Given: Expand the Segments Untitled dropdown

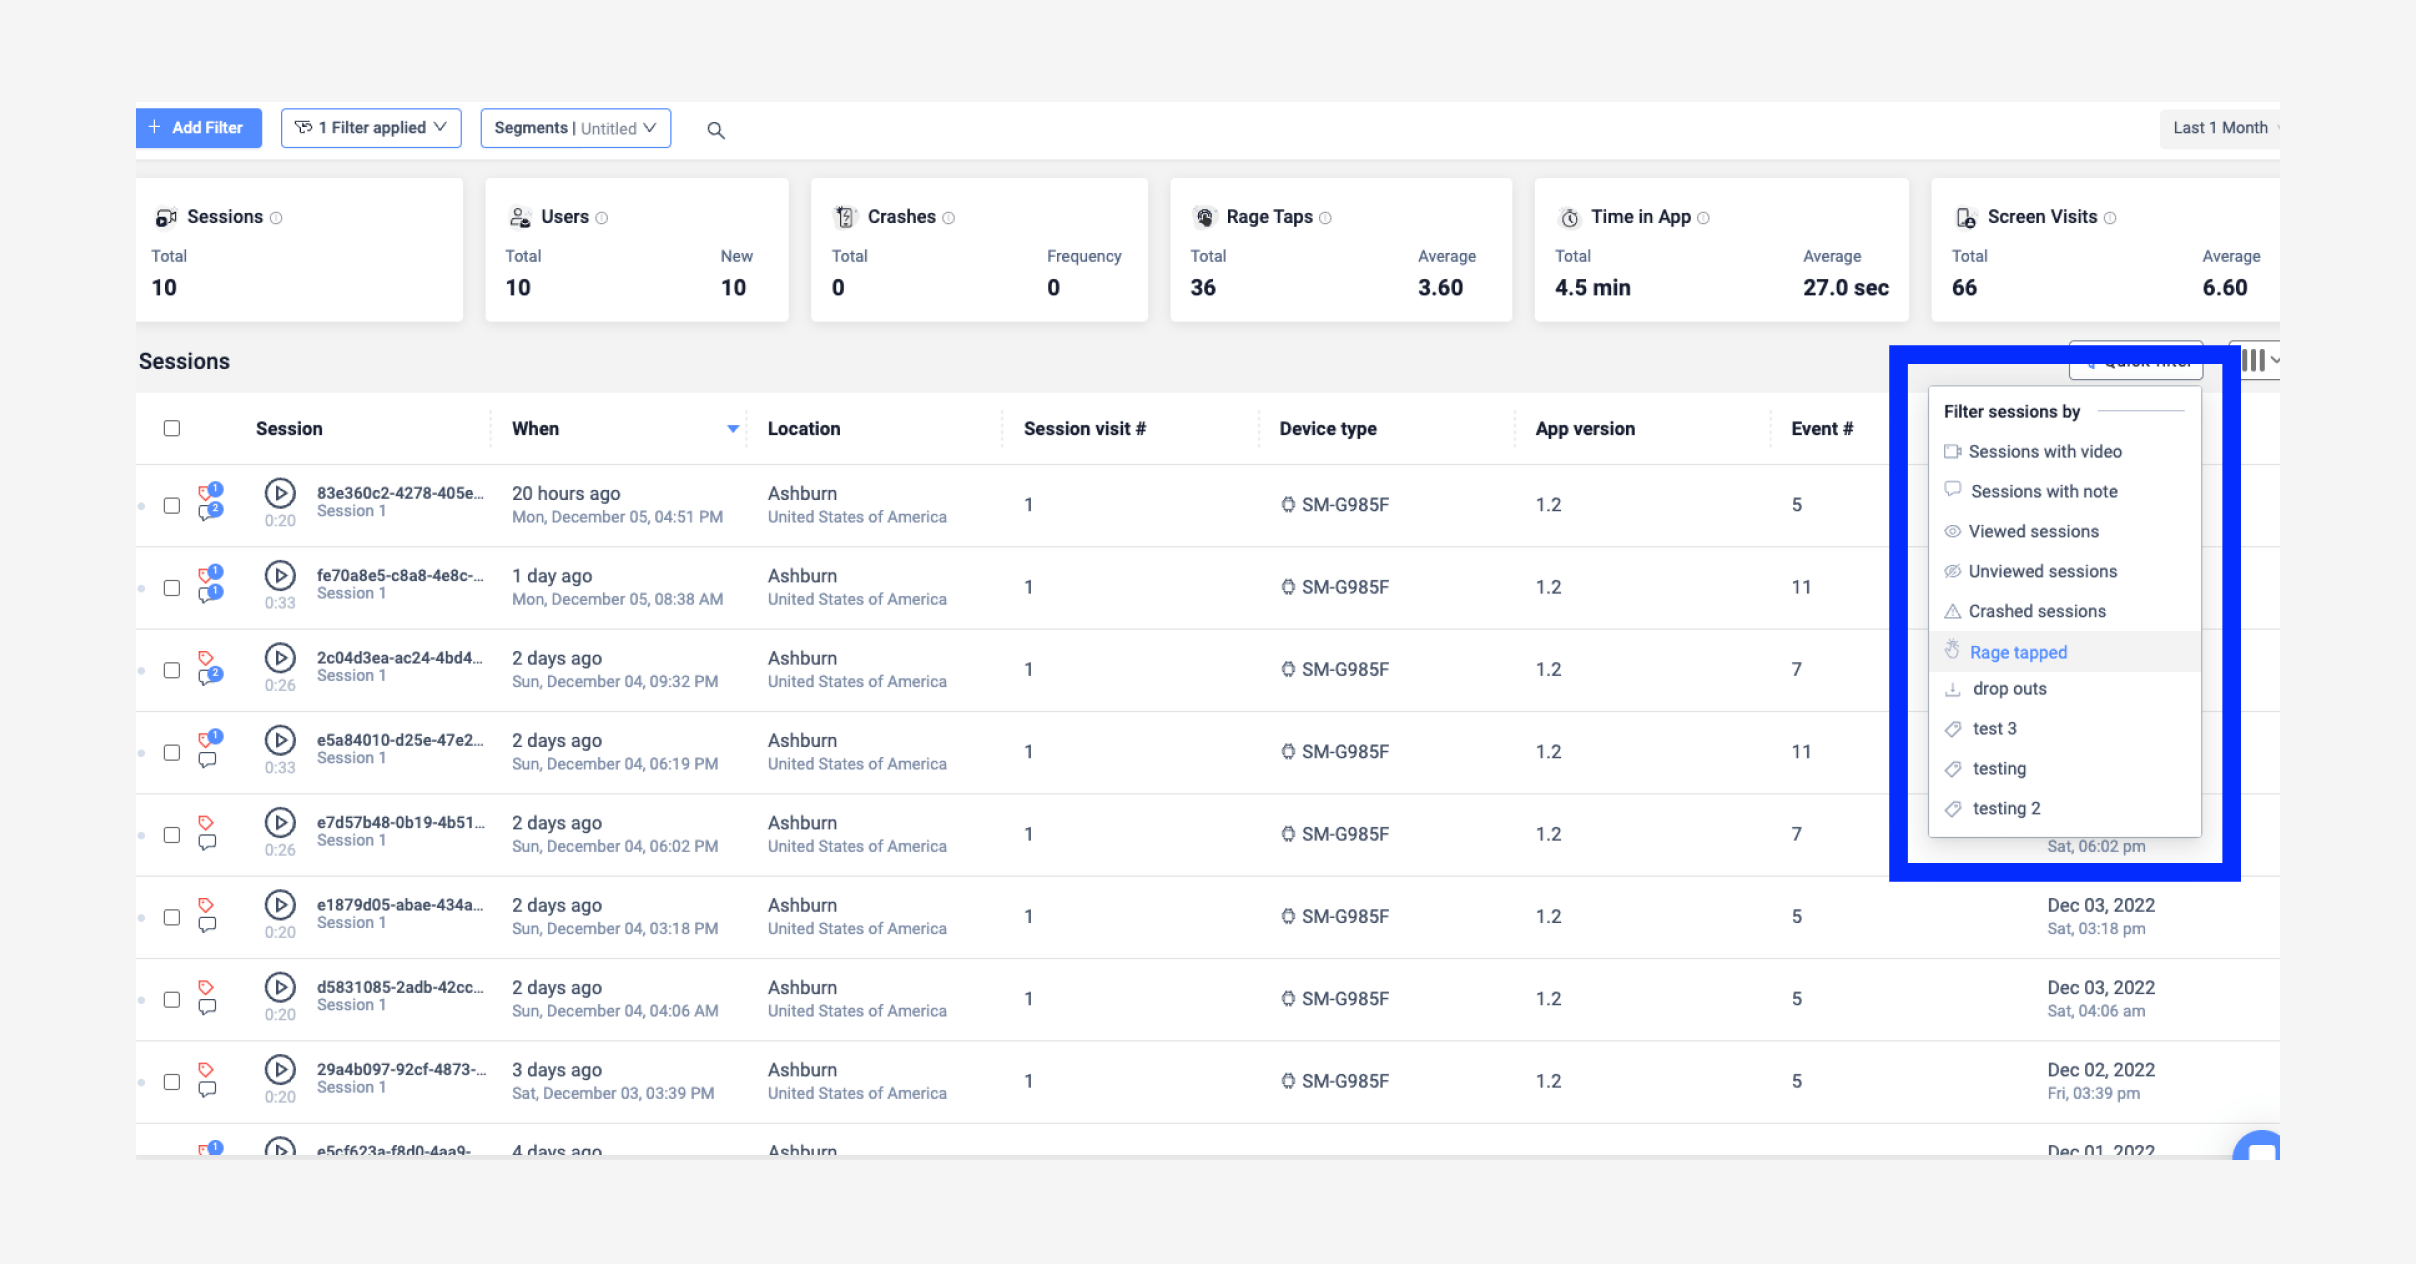Looking at the screenshot, I should pos(575,128).
